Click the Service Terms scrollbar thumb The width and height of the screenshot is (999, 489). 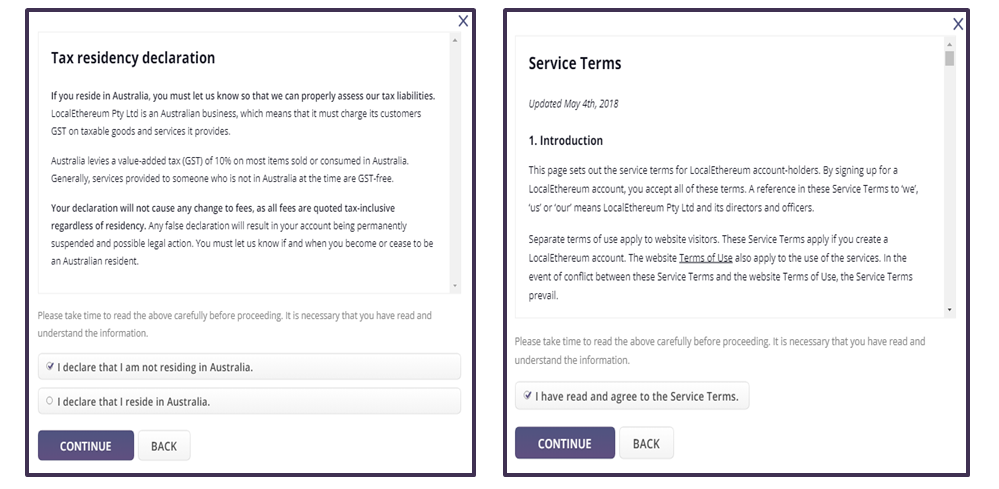[x=949, y=58]
